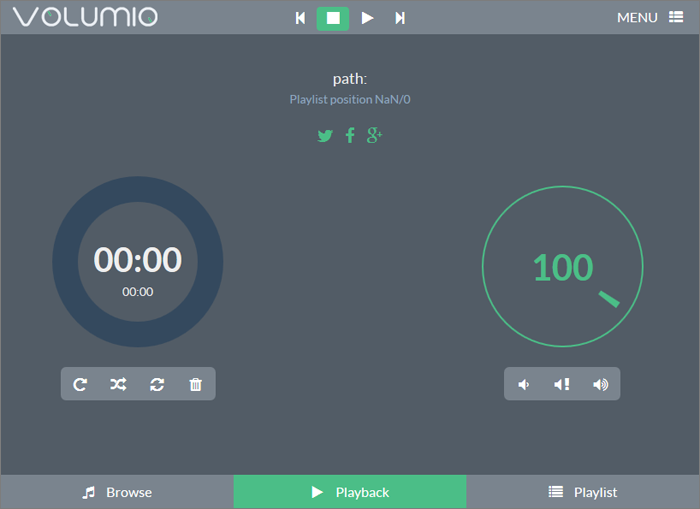Share on Facebook icon
Screen dimensions: 700x509
click(350, 135)
